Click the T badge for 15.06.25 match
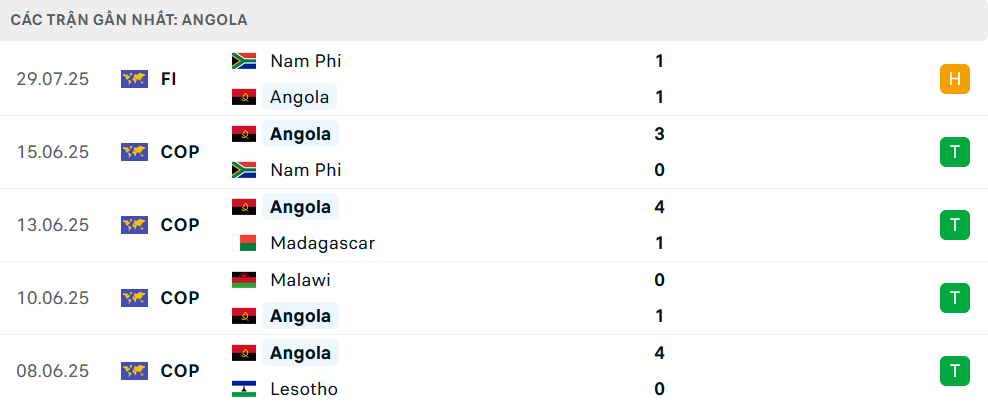This screenshot has height=402, width=988. [x=955, y=152]
